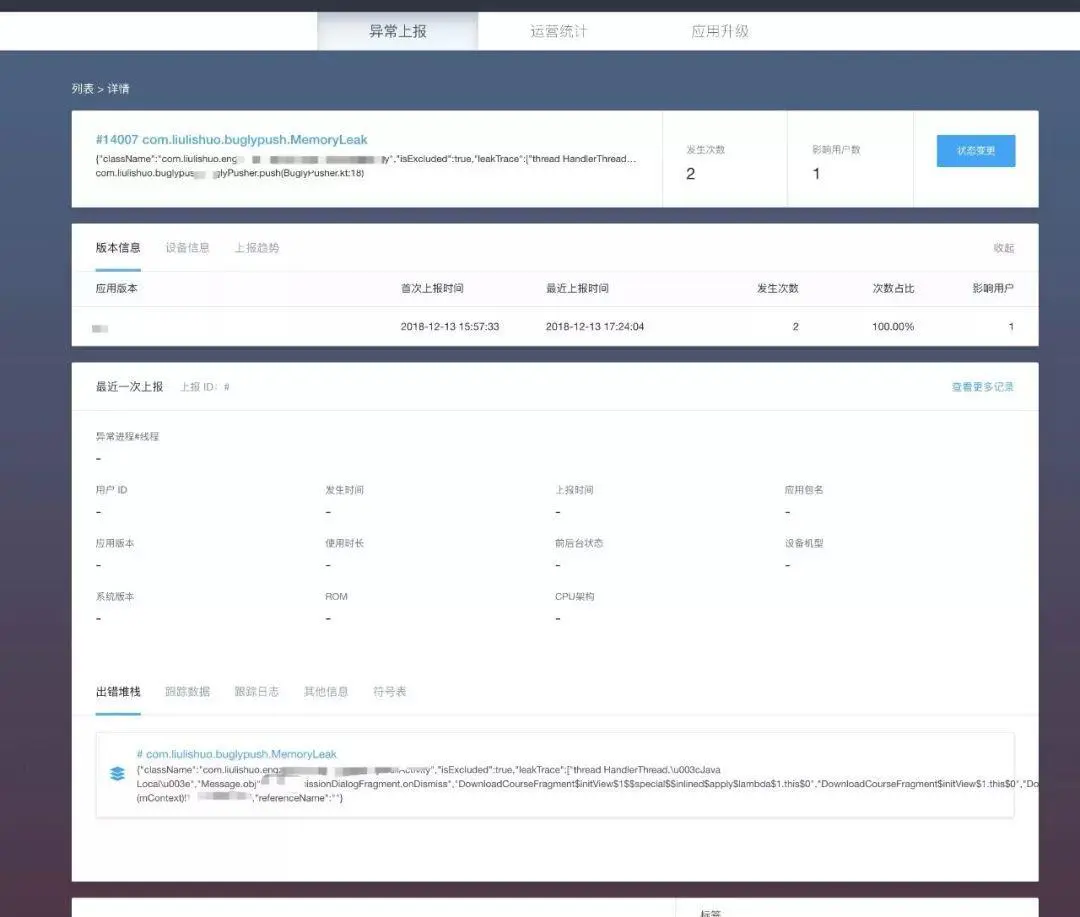
Task: Switch to 符号表 tab
Action: 390,691
